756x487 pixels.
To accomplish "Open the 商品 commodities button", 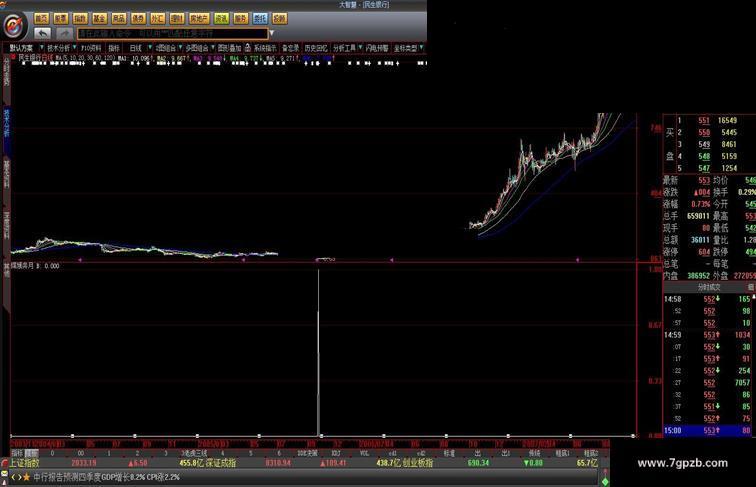I will tap(119, 18).
